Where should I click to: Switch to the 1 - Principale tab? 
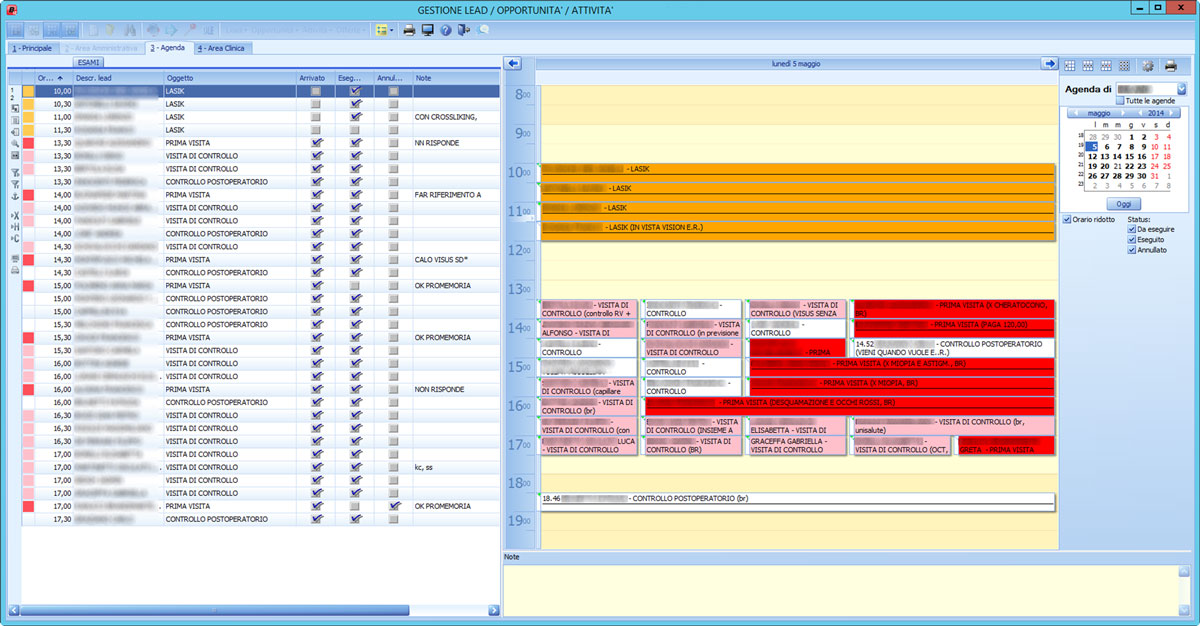(x=31, y=48)
